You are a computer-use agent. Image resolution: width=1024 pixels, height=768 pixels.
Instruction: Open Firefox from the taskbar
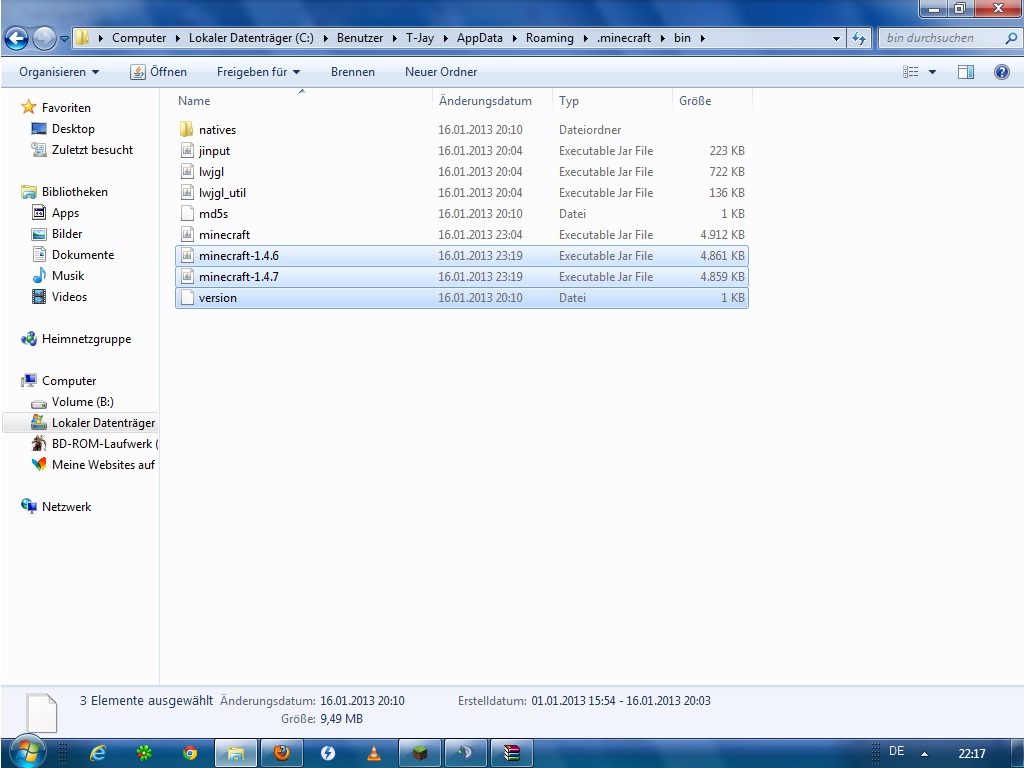coord(282,753)
